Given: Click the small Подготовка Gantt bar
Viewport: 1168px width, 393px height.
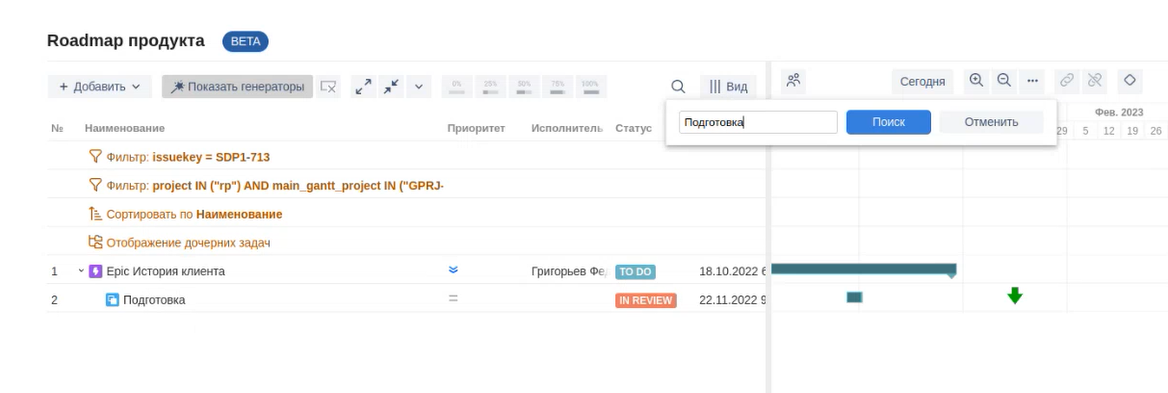Looking at the screenshot, I should [x=854, y=297].
